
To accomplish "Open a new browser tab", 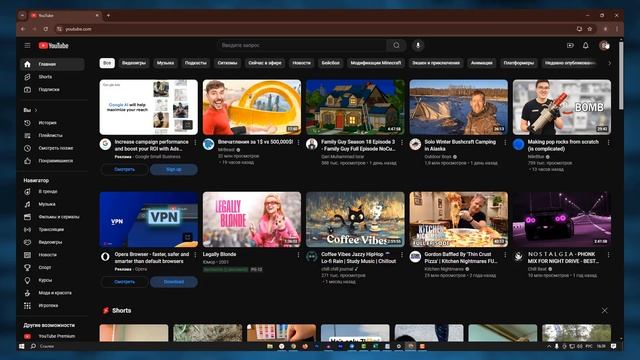I will (x=109, y=16).
